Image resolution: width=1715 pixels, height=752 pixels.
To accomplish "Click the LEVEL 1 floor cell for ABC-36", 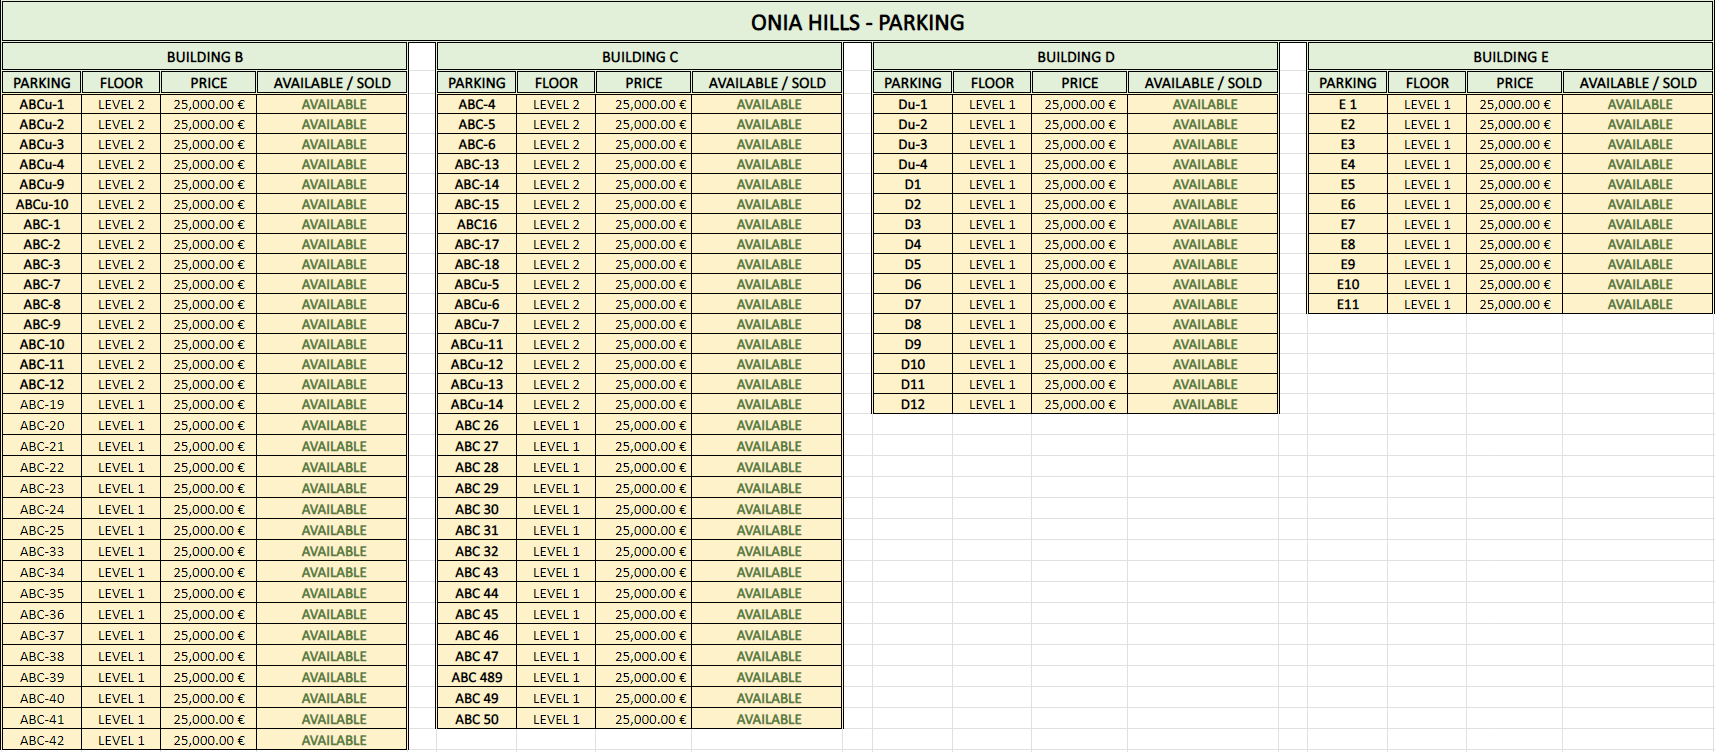I will [x=121, y=614].
